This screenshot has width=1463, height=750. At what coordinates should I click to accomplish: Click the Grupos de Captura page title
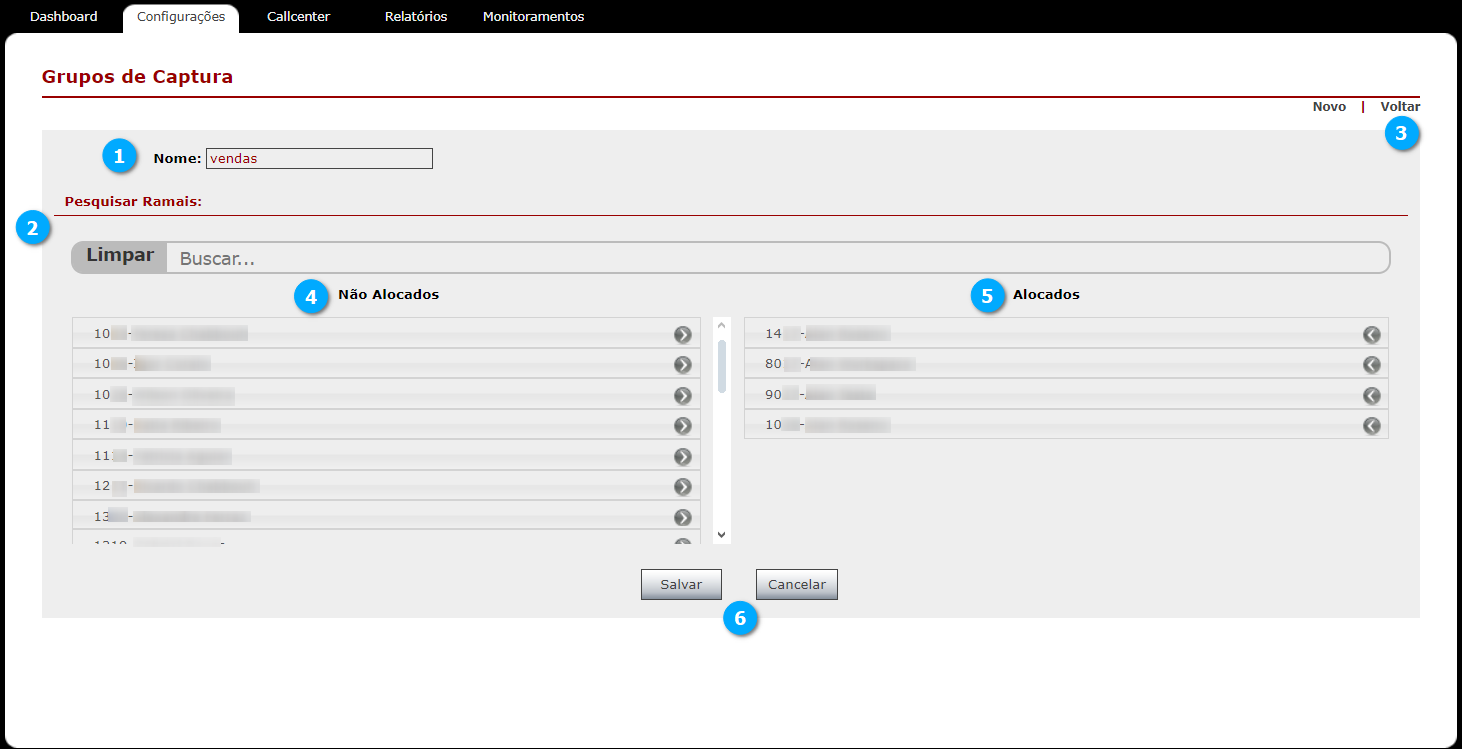coord(137,76)
